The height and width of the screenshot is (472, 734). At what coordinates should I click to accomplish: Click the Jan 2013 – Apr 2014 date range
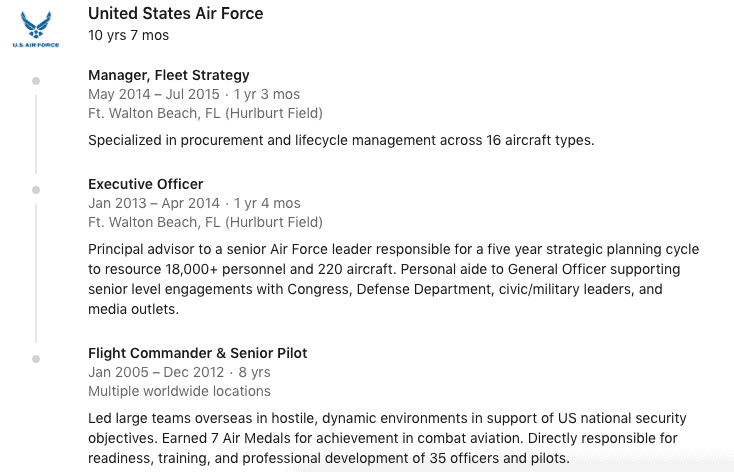154,203
